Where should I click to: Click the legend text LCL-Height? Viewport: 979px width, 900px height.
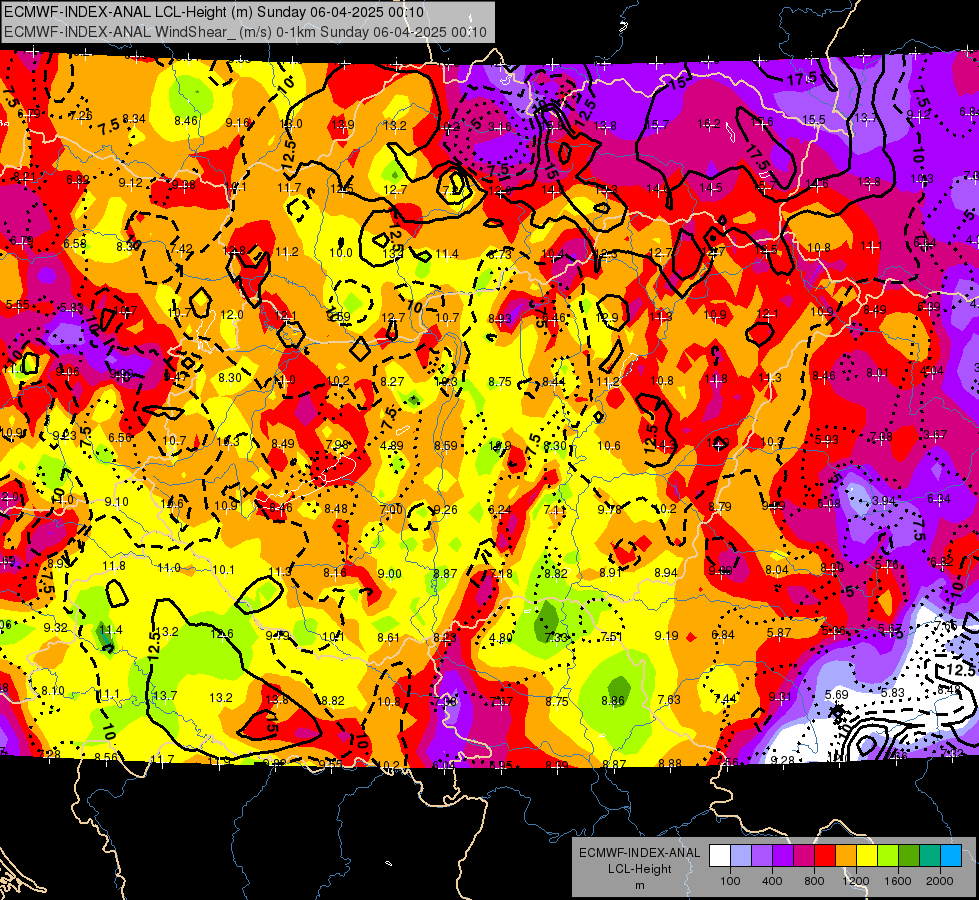point(639,869)
